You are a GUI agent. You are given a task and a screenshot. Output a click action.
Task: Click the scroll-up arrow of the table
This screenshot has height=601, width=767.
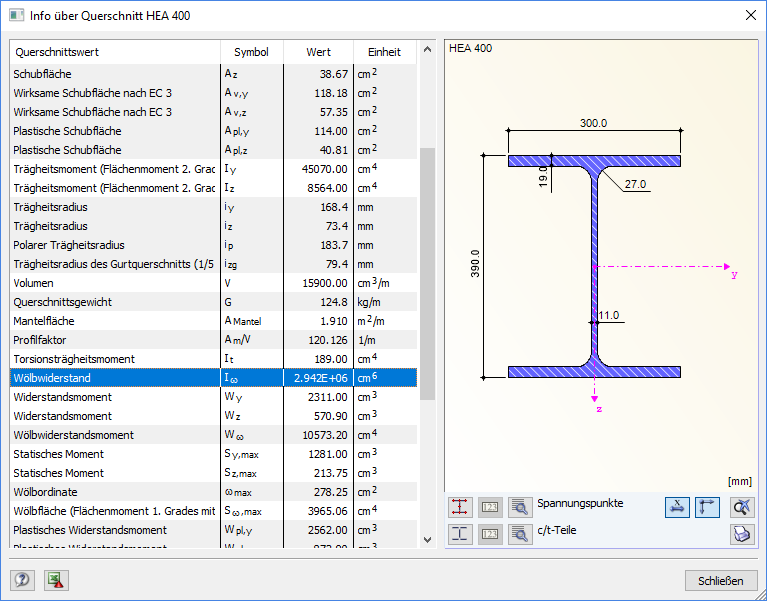tap(427, 49)
